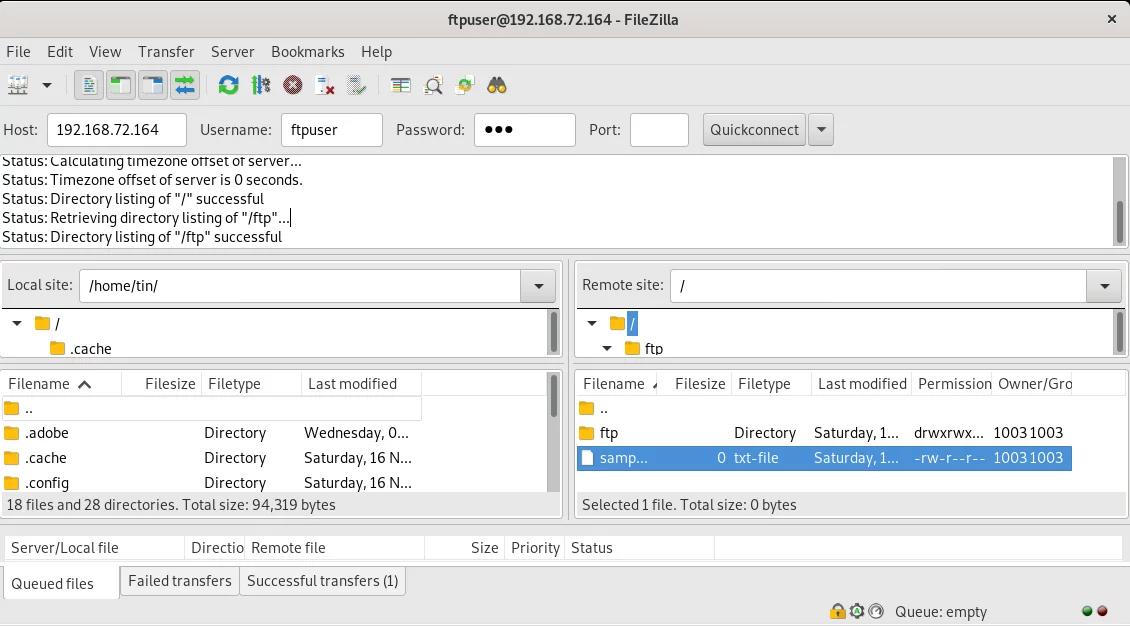Select remote samp... txt-file row
1130x626 pixels.
click(x=824, y=458)
